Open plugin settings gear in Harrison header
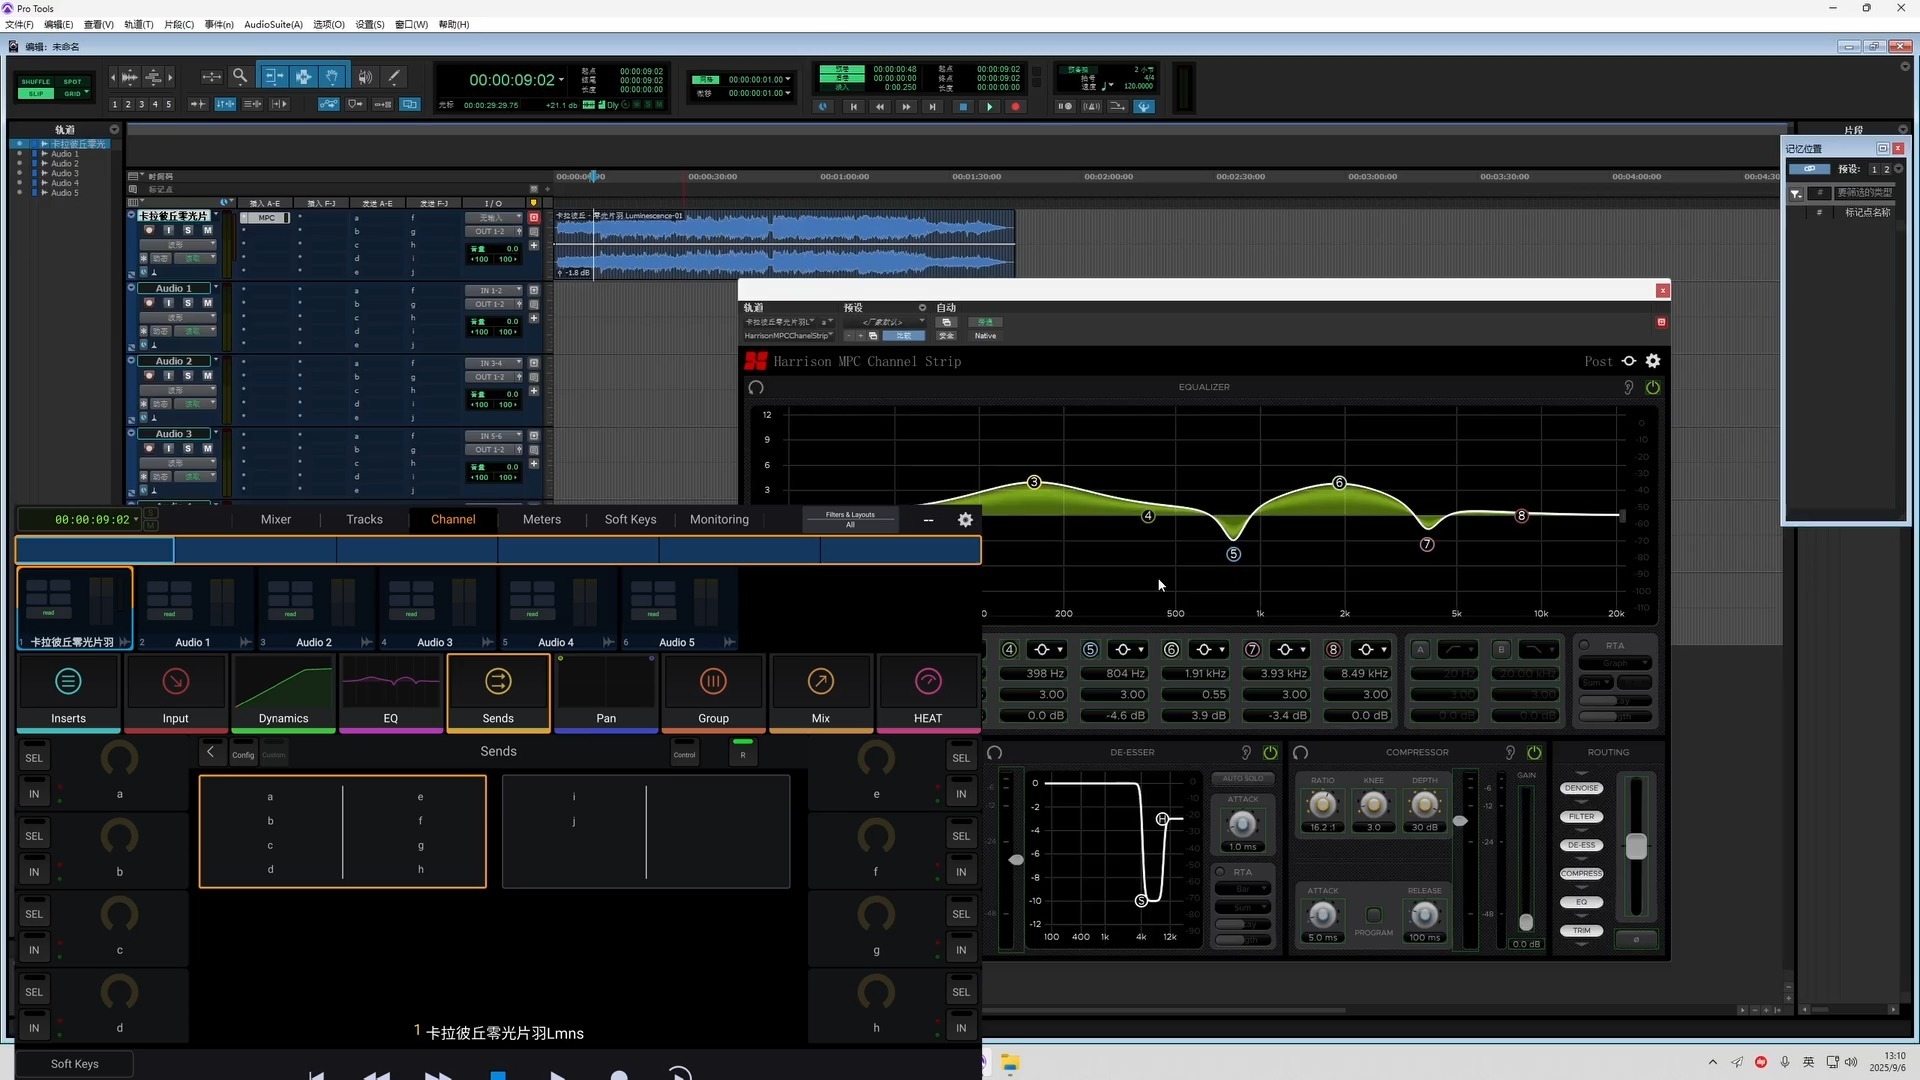Image resolution: width=1920 pixels, height=1080 pixels. 1653,361
